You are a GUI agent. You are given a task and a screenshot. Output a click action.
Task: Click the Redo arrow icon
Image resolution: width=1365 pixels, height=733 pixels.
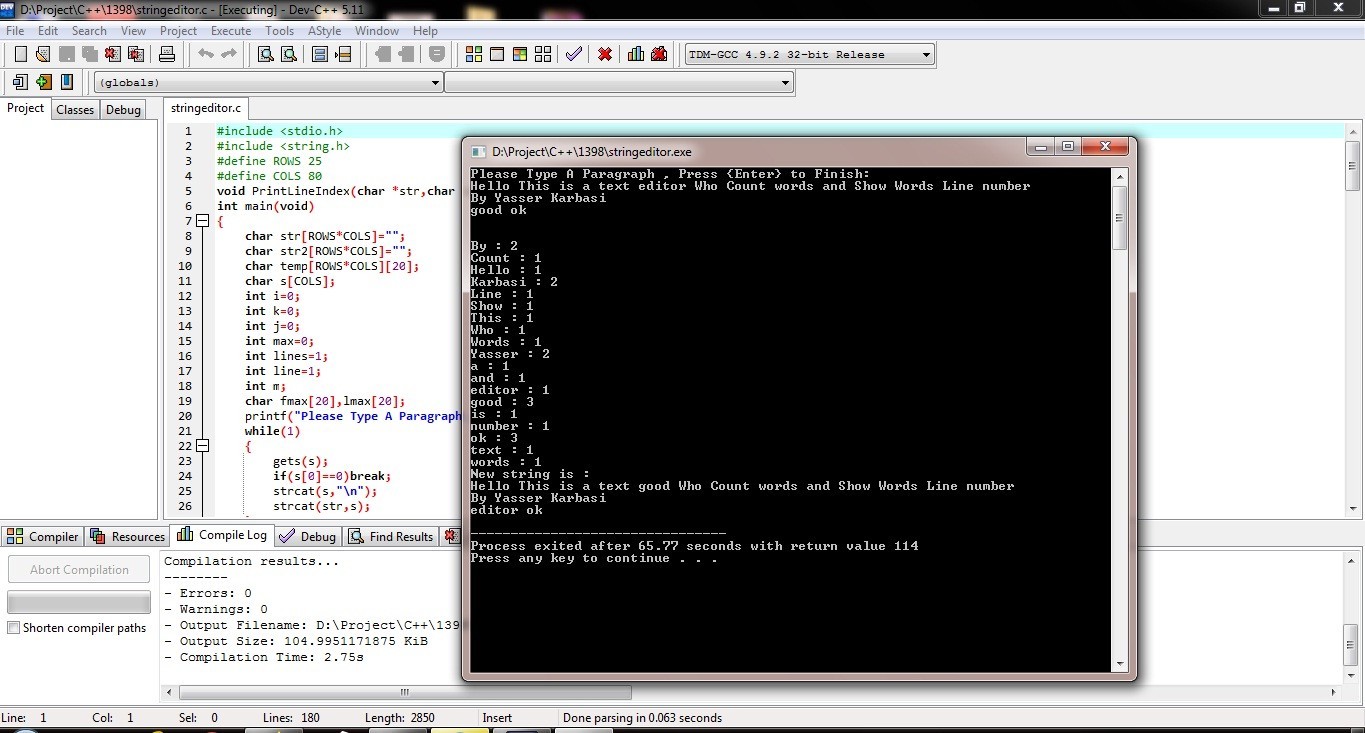click(x=228, y=54)
